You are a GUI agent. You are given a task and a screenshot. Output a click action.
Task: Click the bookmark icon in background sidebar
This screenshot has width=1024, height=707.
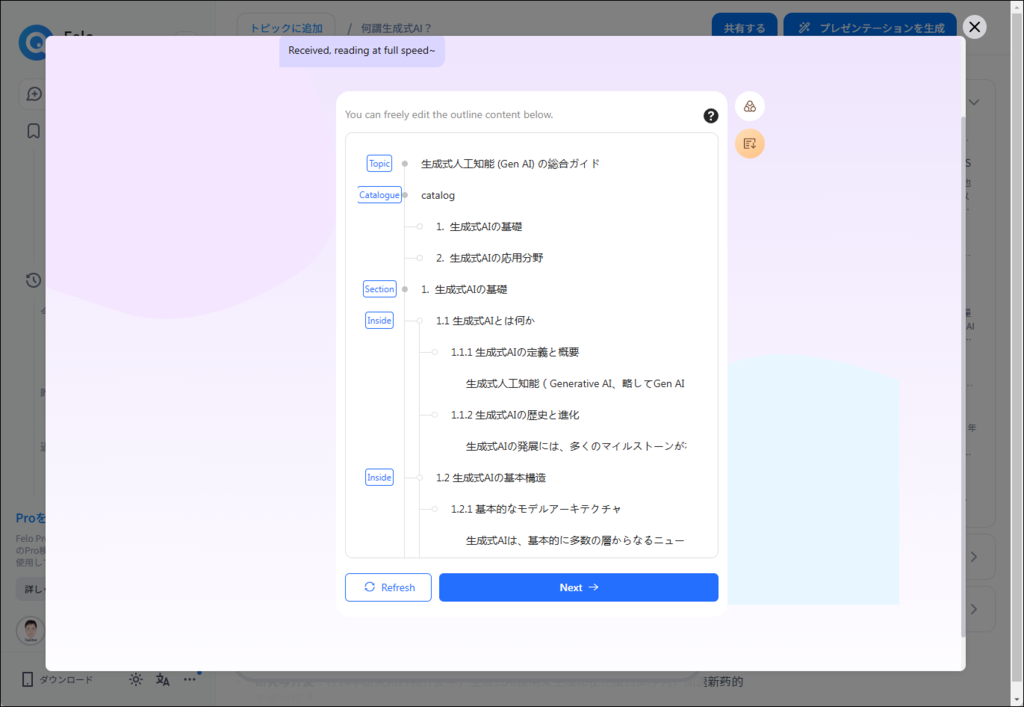click(x=33, y=131)
